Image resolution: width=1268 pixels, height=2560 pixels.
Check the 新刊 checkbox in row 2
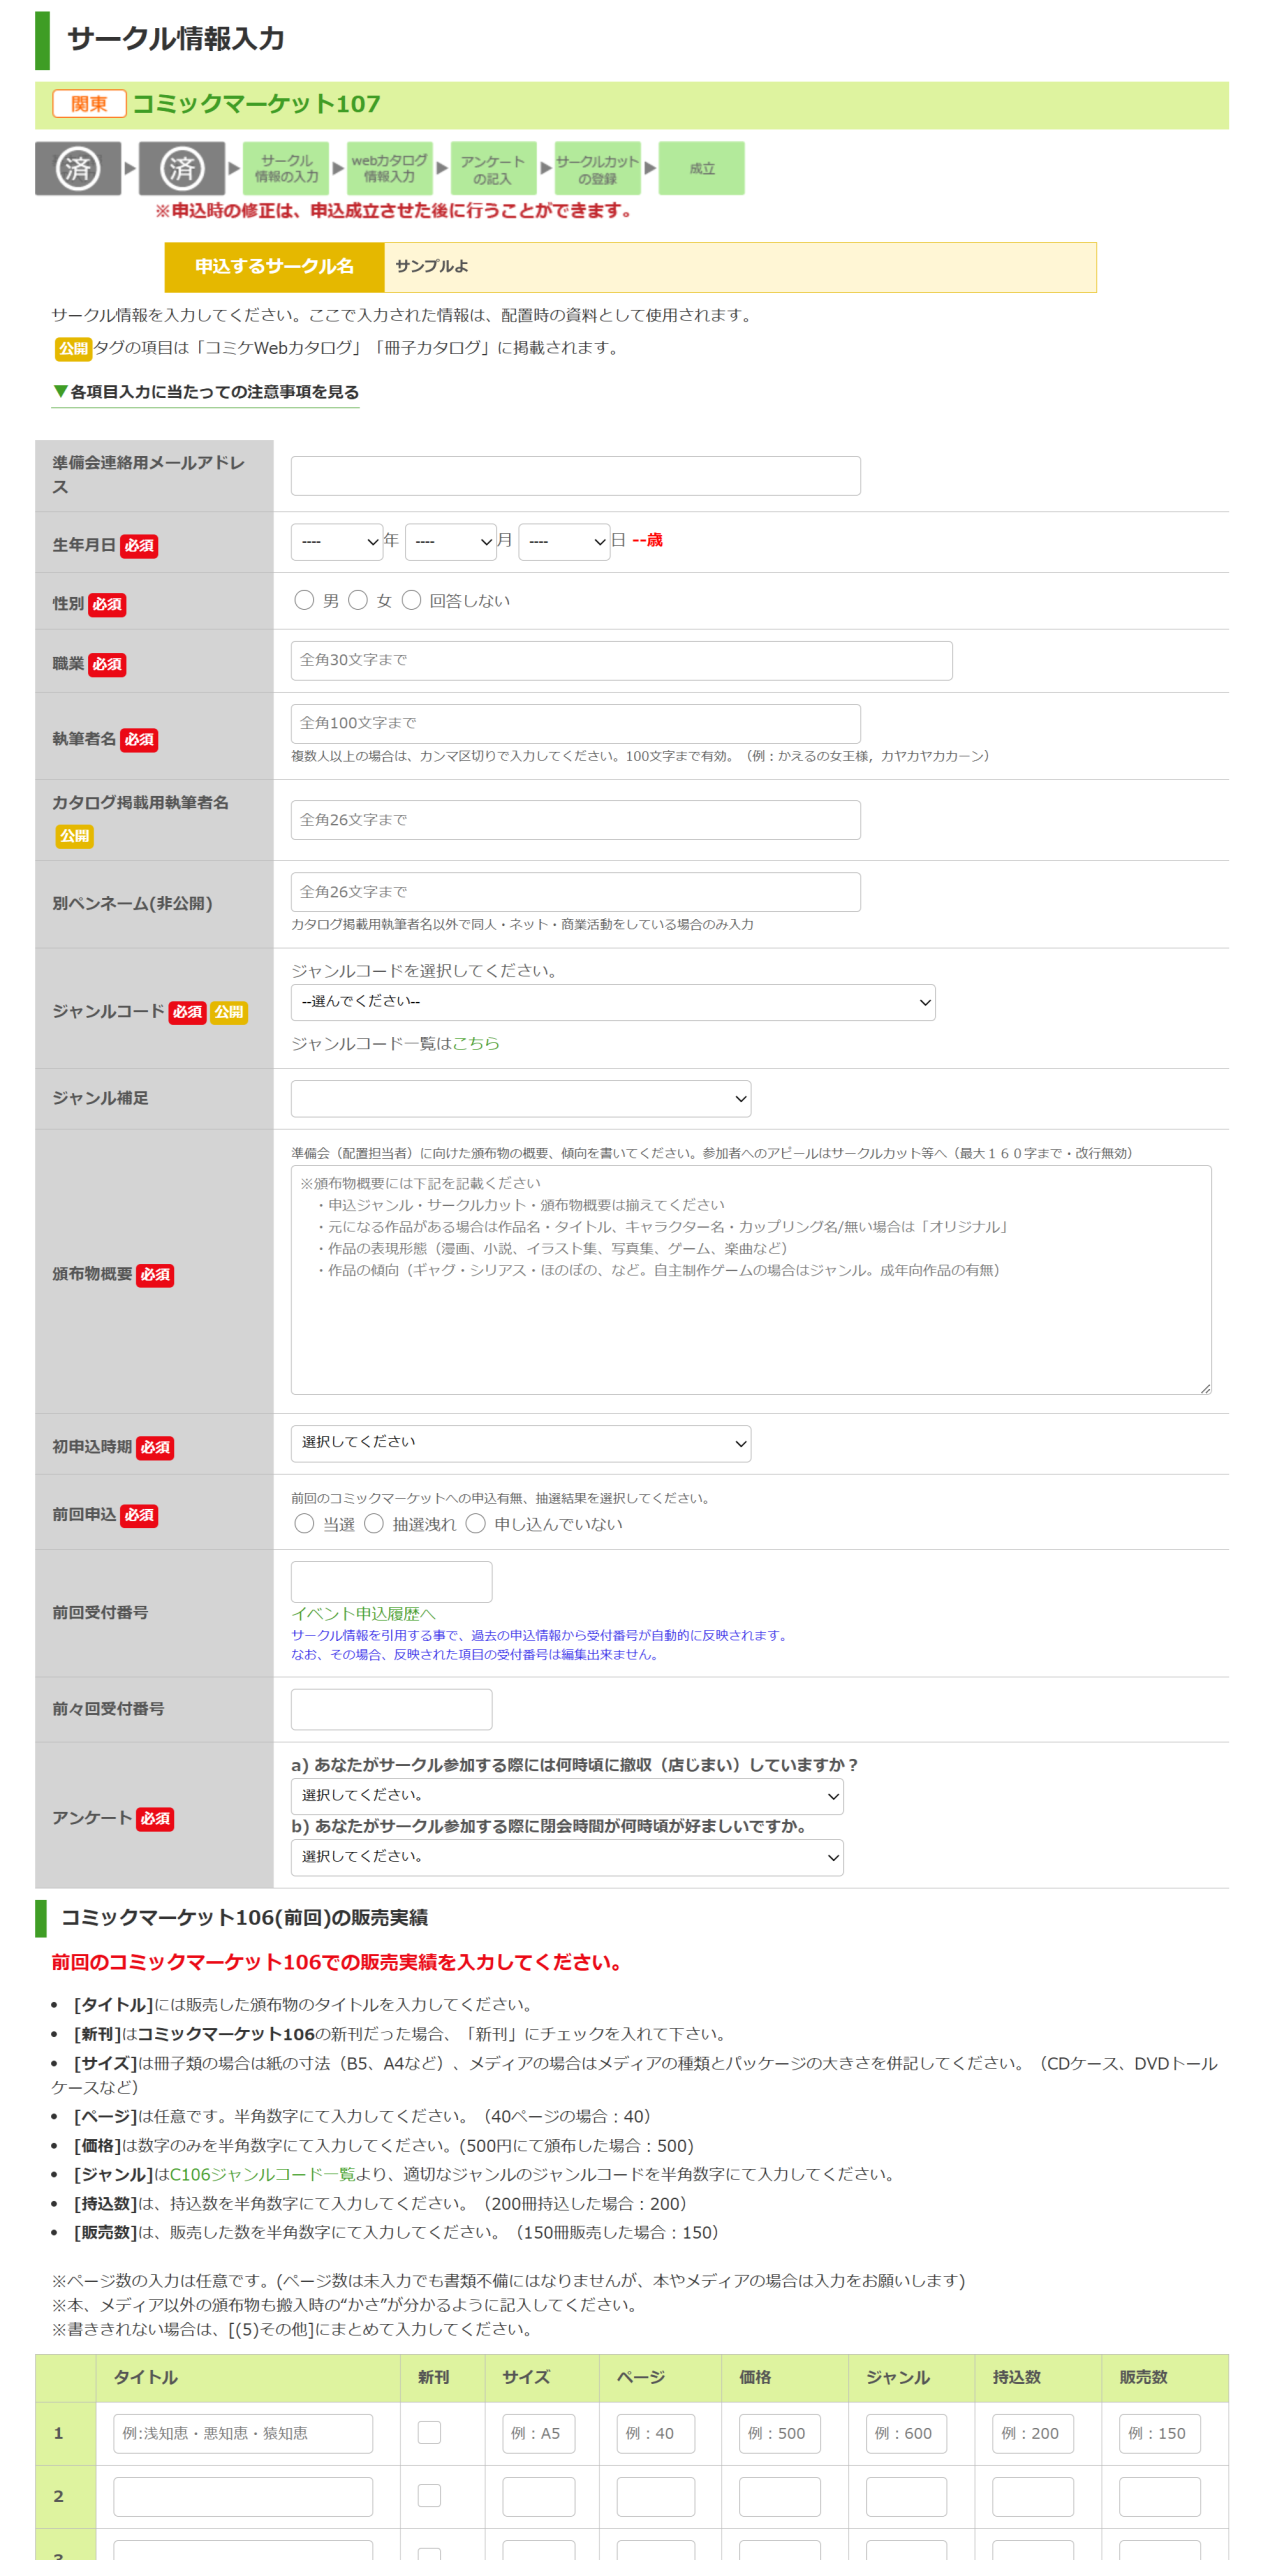pos(429,2496)
